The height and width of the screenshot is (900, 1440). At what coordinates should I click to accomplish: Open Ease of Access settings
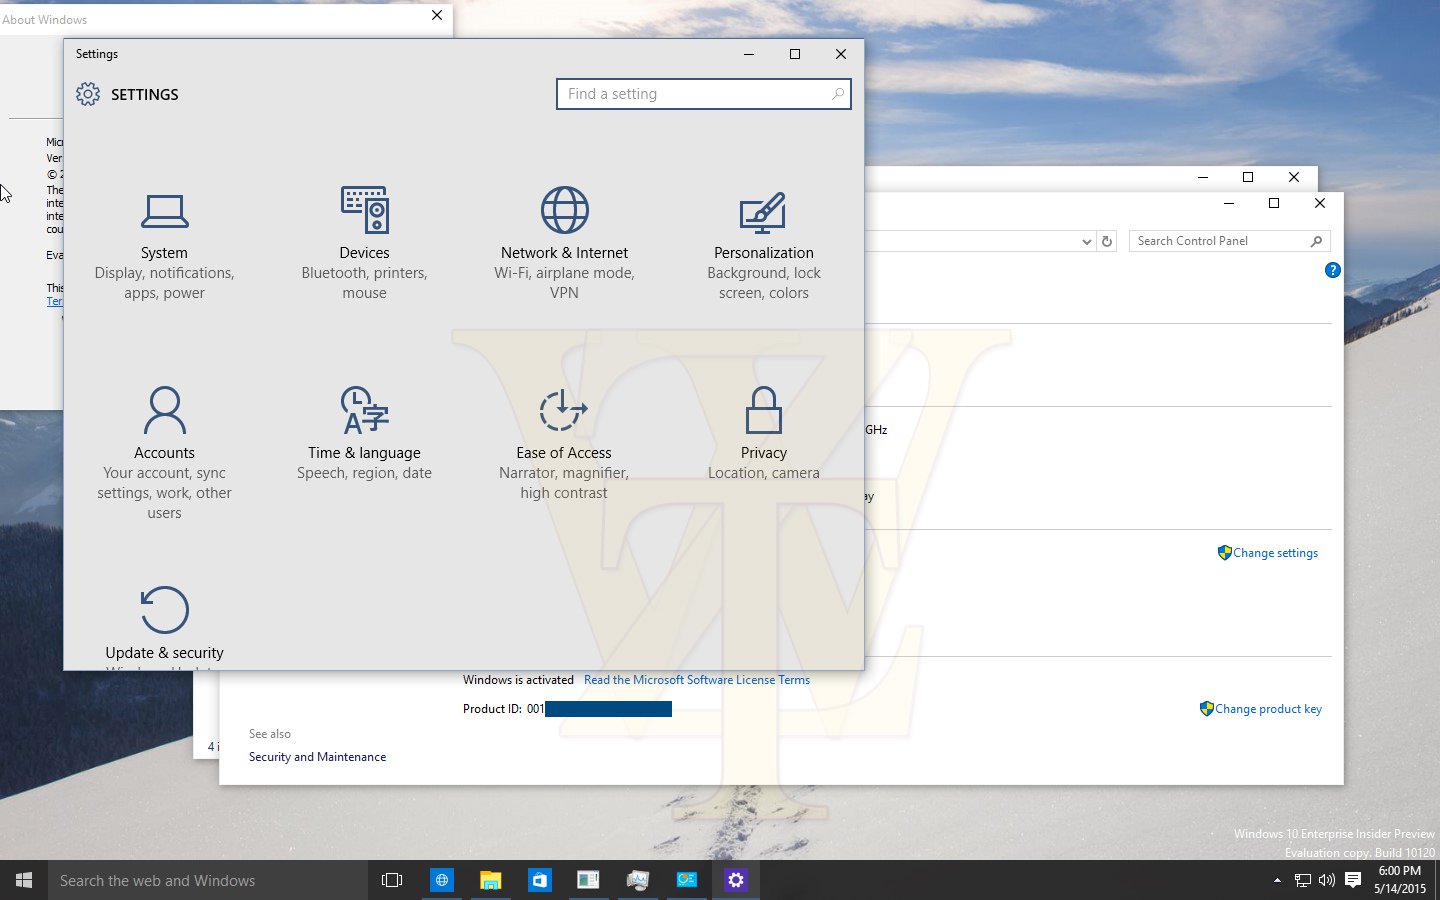pos(564,443)
